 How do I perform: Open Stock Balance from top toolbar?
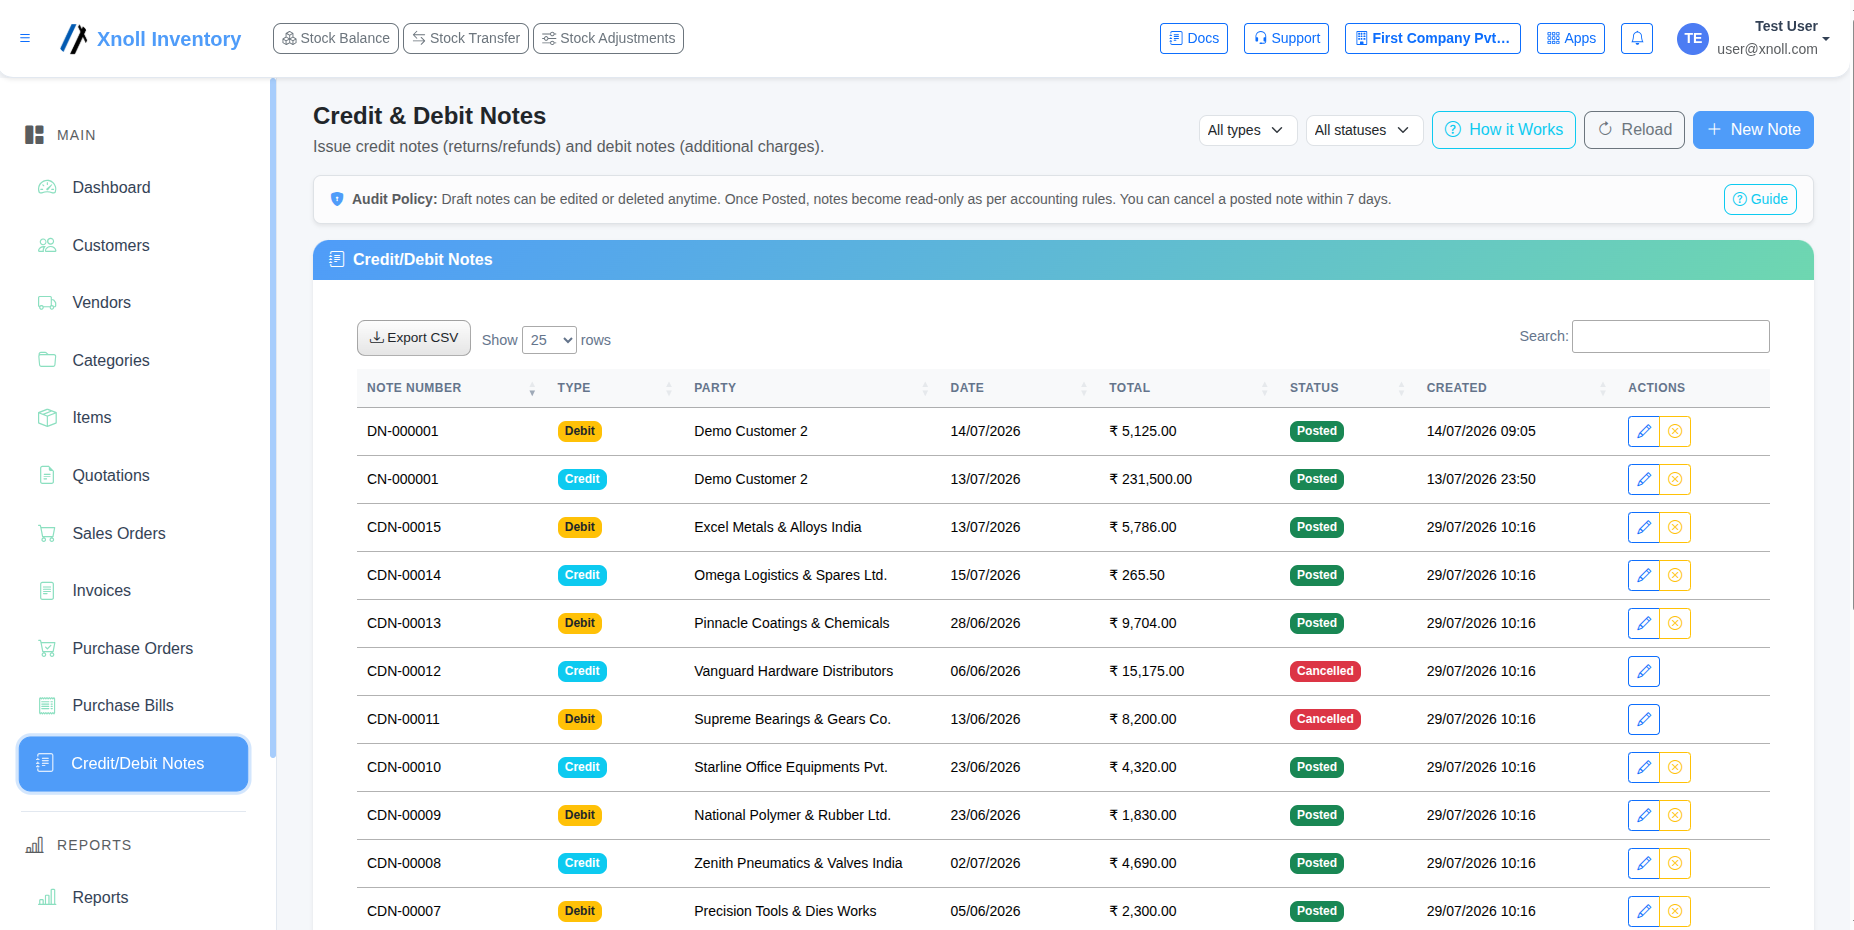335,38
